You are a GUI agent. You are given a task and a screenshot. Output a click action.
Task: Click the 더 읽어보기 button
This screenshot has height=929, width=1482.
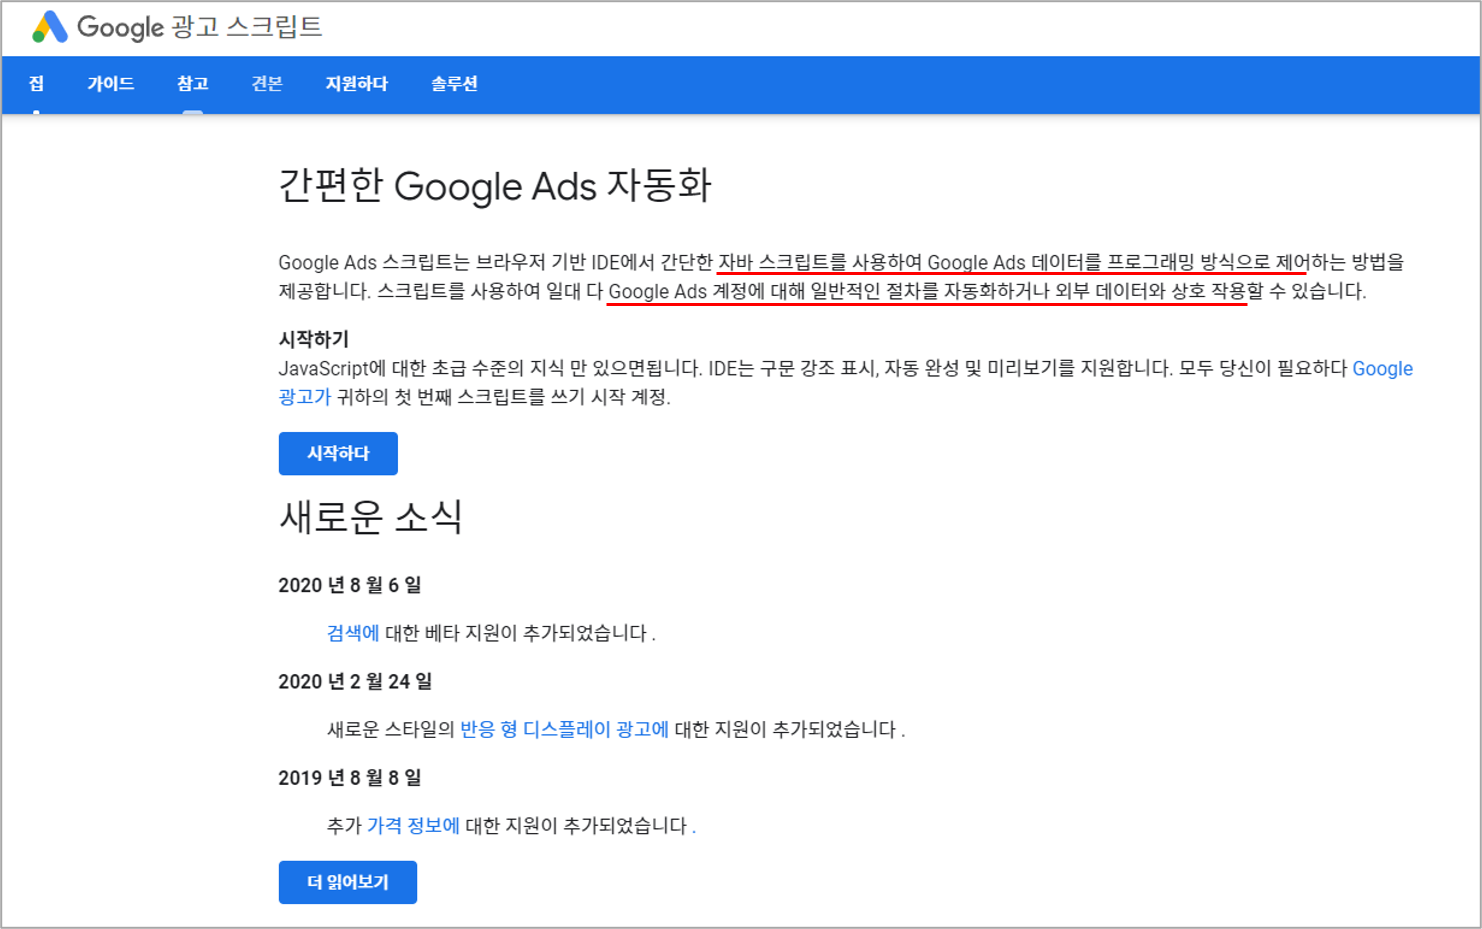pos(347,882)
